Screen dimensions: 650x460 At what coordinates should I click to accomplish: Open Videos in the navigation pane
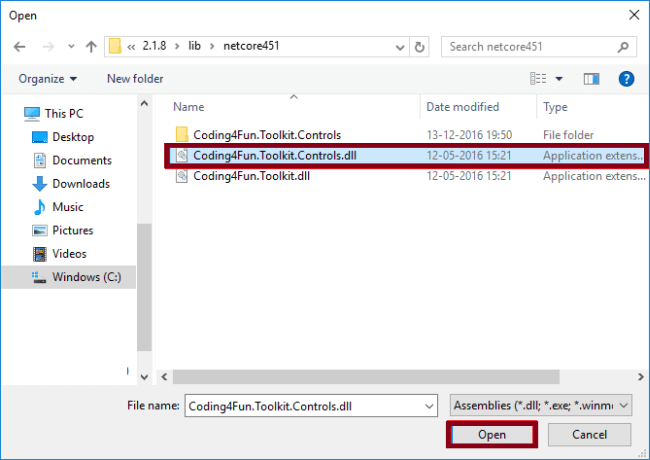[x=69, y=254]
